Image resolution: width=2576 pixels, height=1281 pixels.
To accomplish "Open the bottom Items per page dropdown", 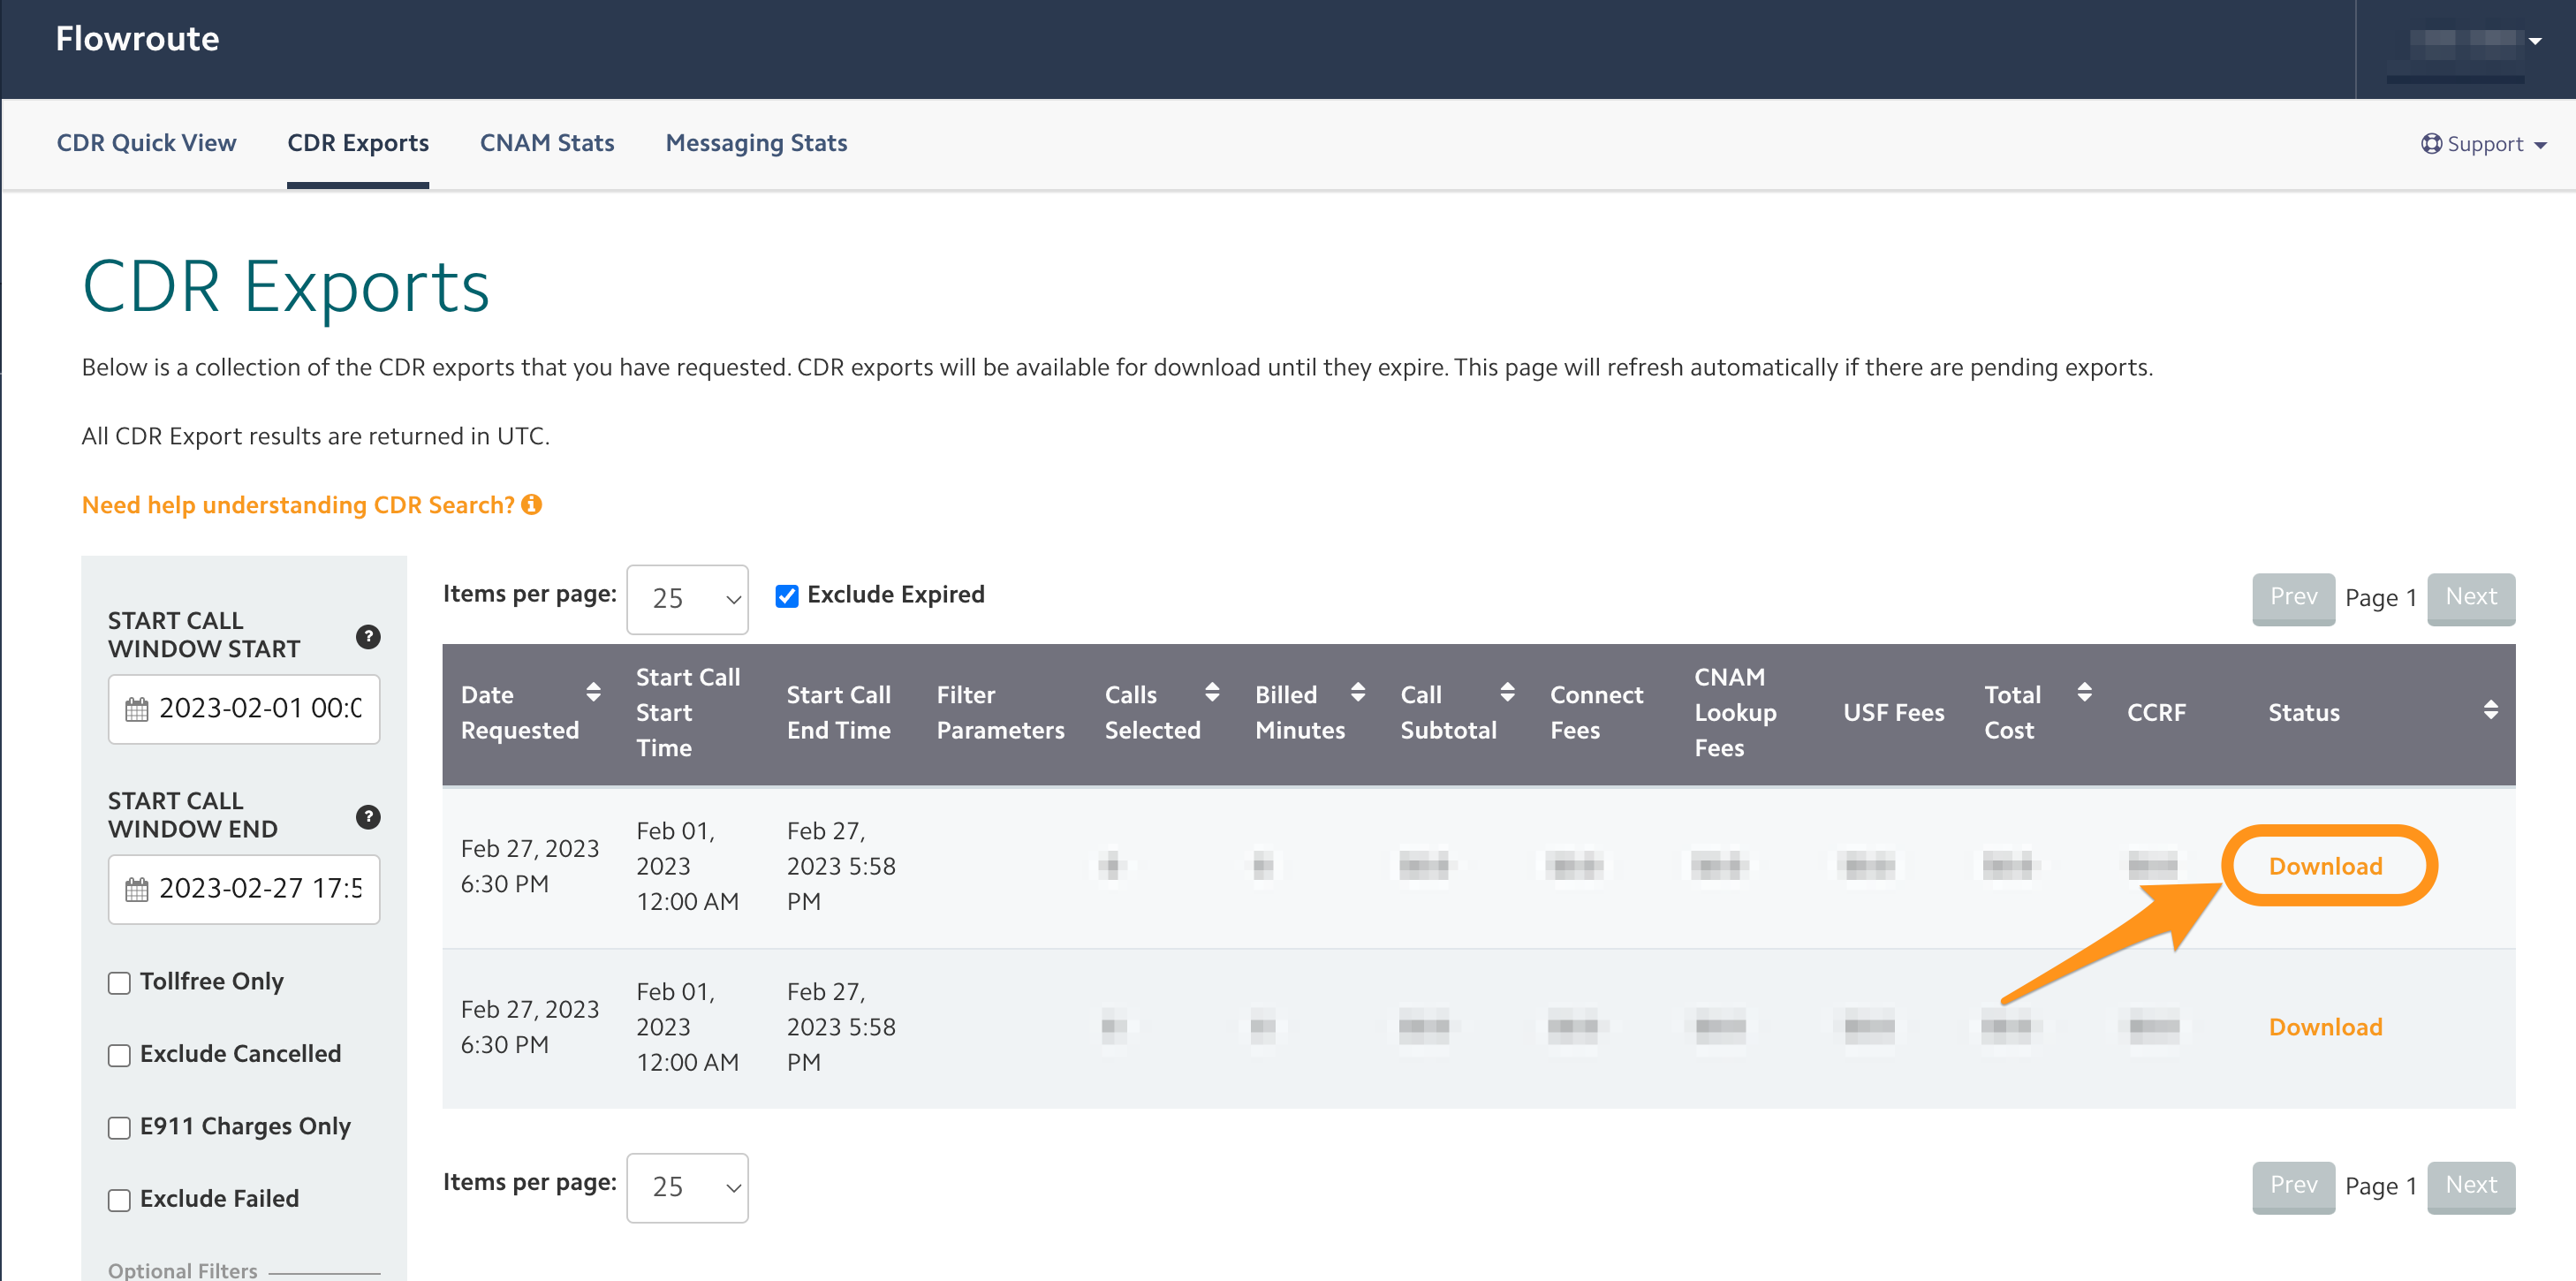I will point(687,1187).
